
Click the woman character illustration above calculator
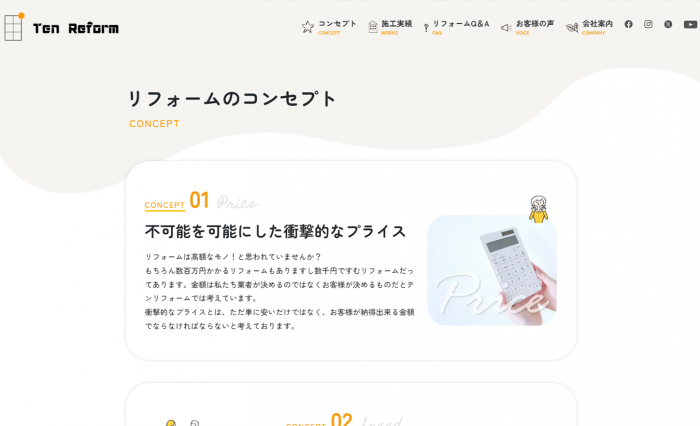[538, 209]
